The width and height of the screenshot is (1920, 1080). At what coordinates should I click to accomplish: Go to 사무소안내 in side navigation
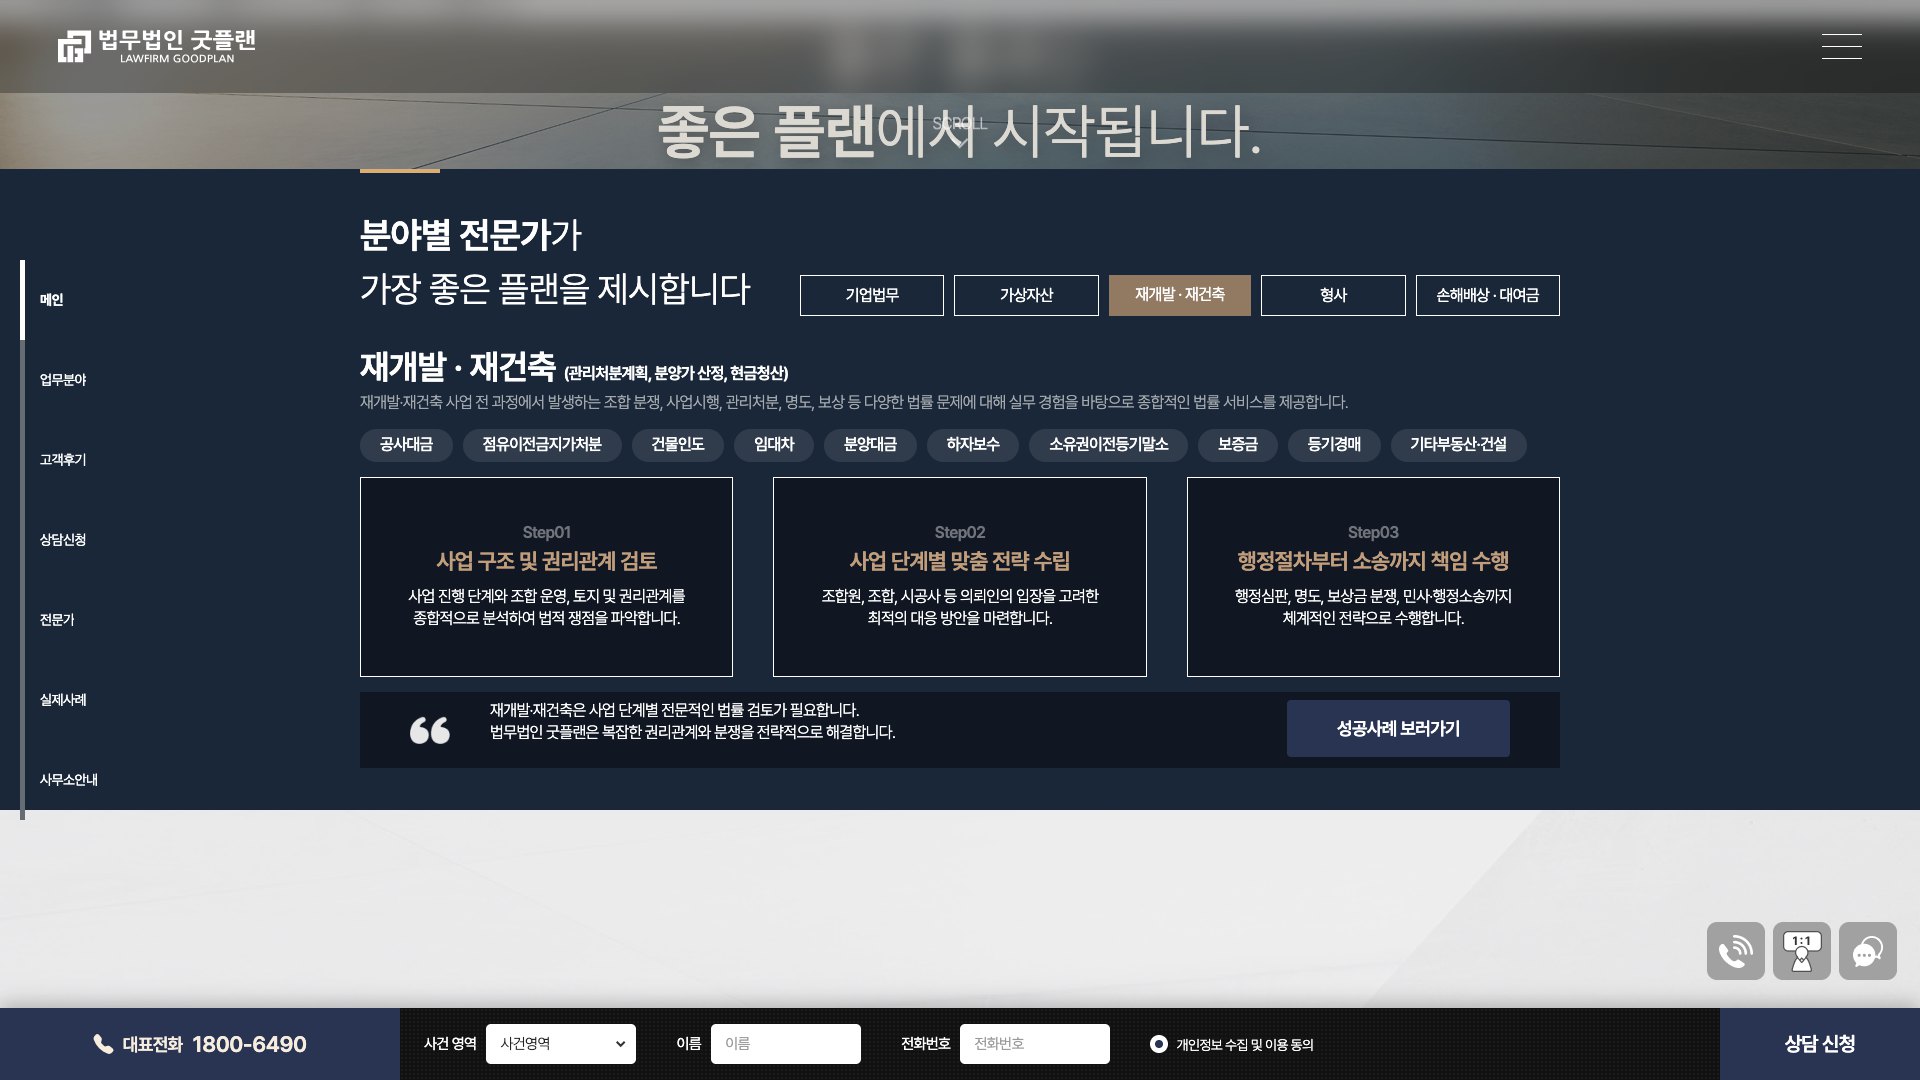[69, 780]
